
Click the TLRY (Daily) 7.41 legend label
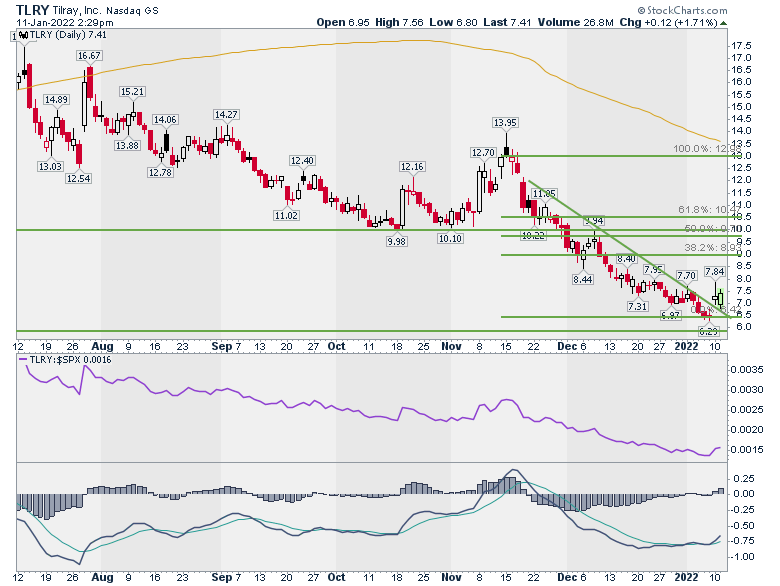click(68, 35)
